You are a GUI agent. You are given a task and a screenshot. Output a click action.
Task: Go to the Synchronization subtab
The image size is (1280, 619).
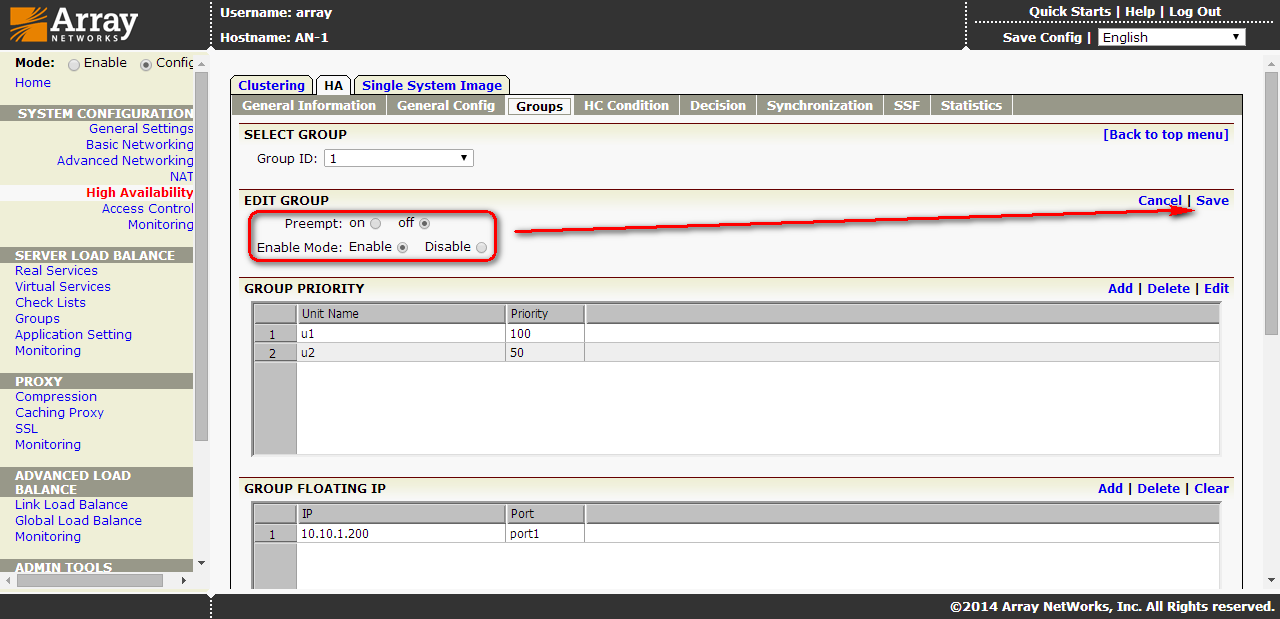click(x=820, y=105)
